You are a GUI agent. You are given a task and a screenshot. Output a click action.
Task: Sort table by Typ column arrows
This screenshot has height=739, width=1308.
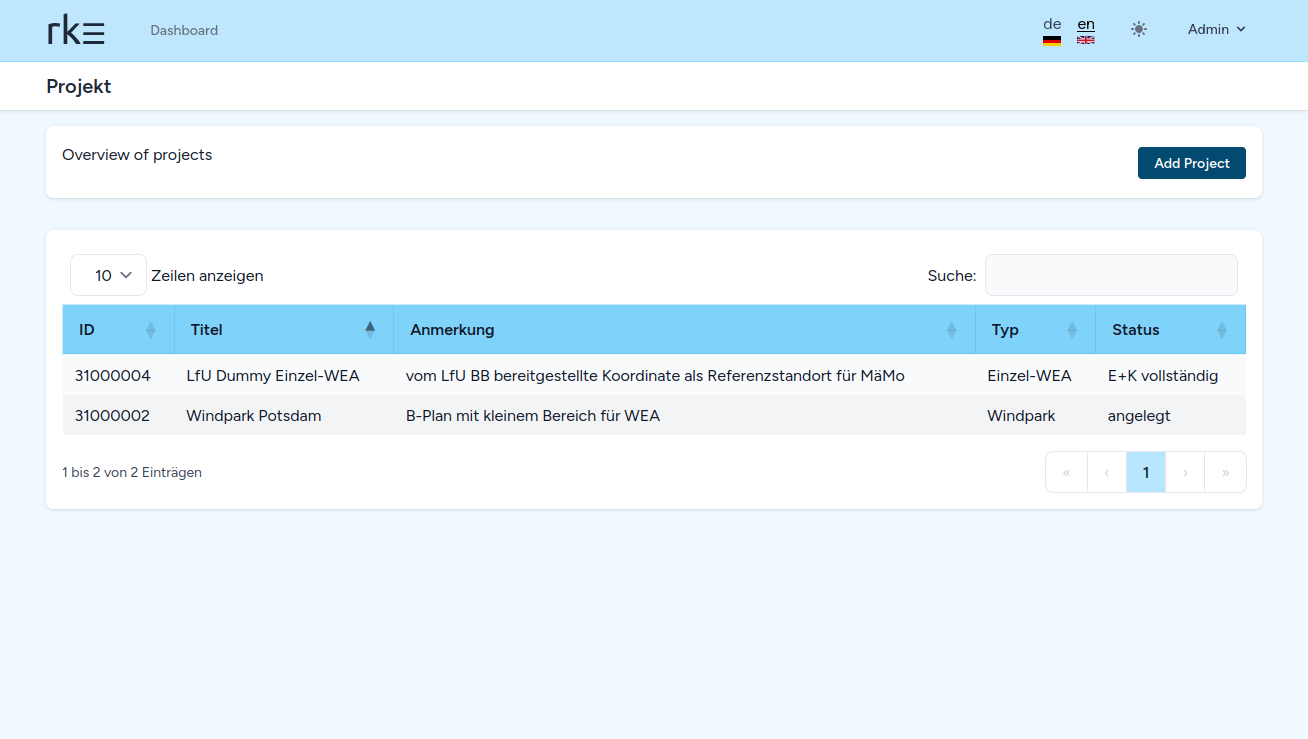pos(1072,330)
